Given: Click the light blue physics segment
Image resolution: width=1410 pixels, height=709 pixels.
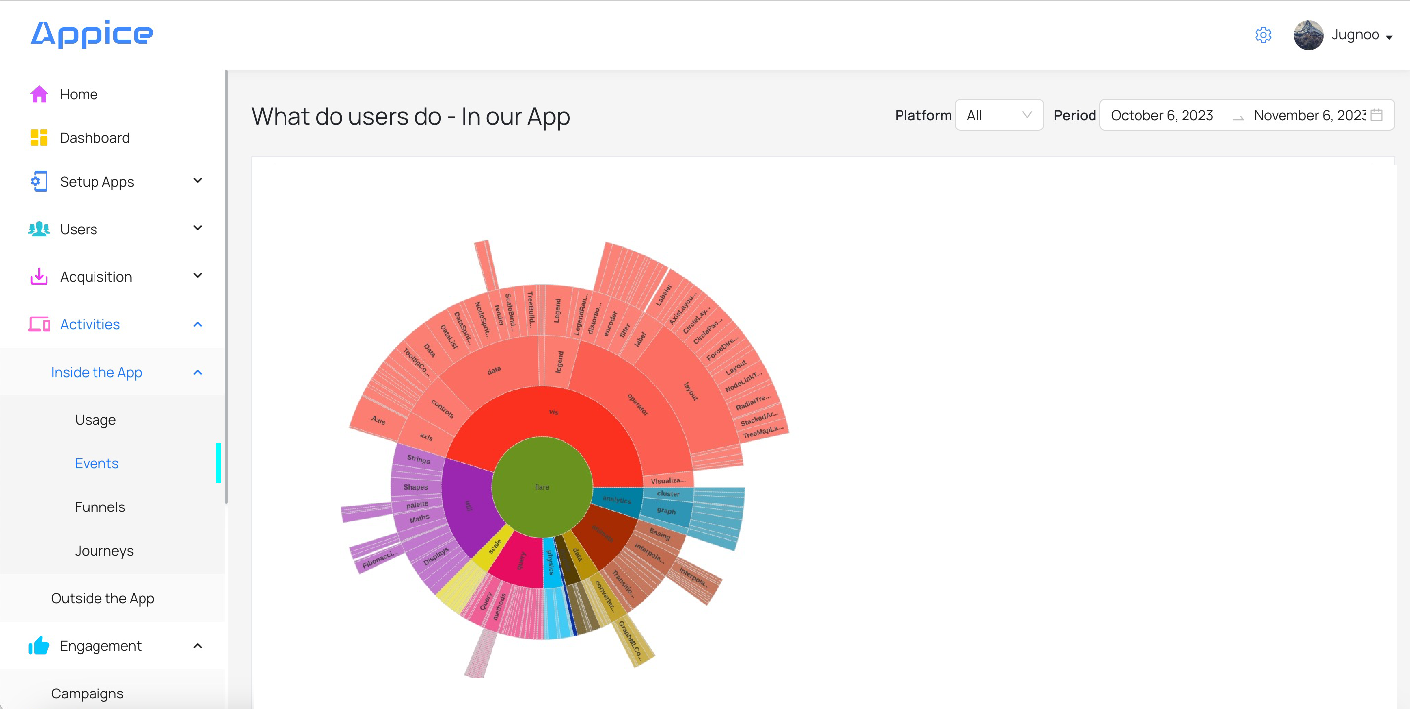Looking at the screenshot, I should pos(551,564).
